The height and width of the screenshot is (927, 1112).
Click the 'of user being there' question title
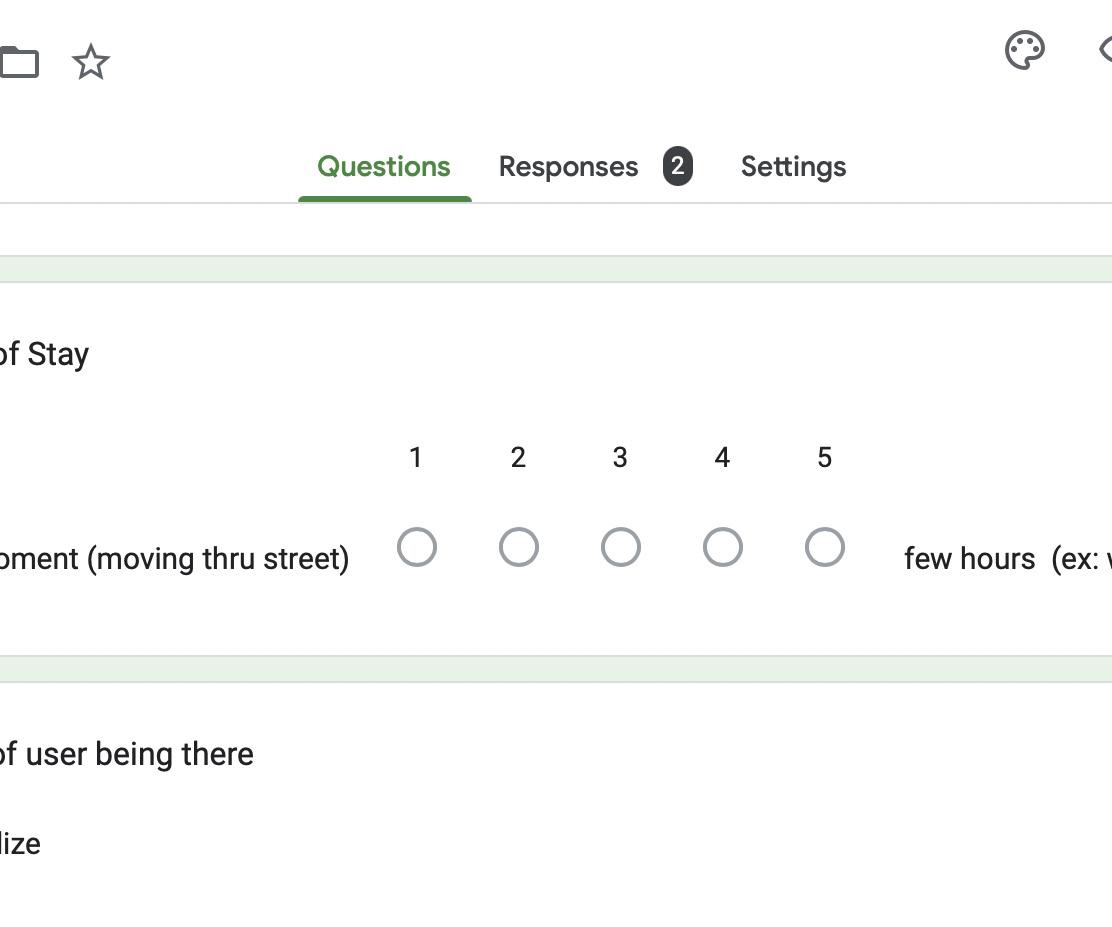[x=126, y=754]
